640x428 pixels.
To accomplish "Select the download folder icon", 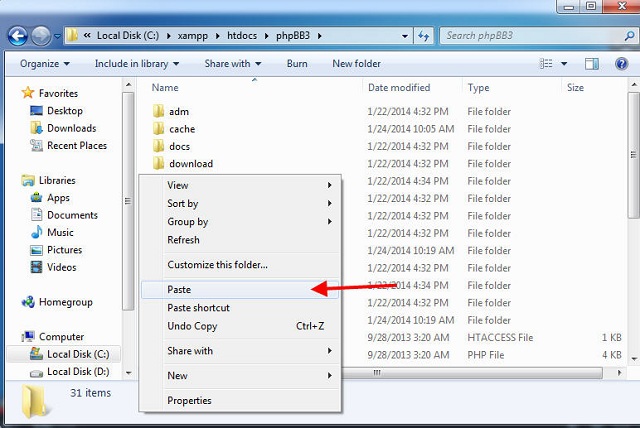I will click(158, 163).
